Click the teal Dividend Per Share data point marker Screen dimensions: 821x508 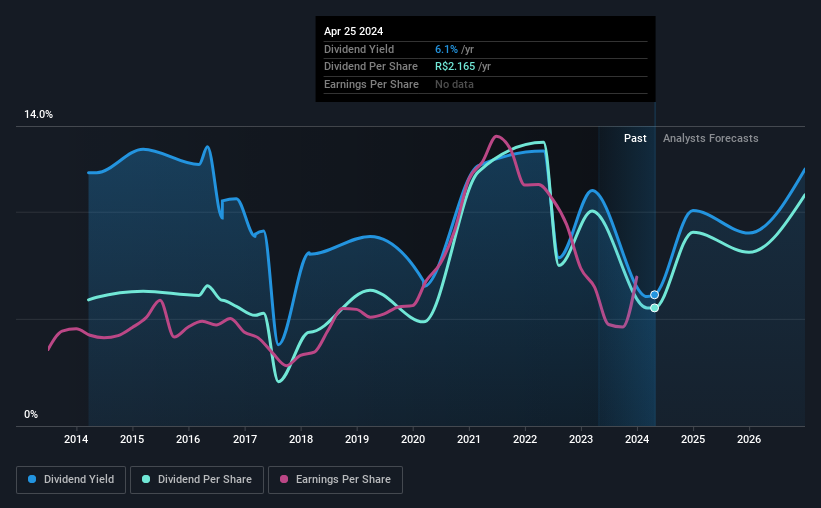[x=654, y=308]
